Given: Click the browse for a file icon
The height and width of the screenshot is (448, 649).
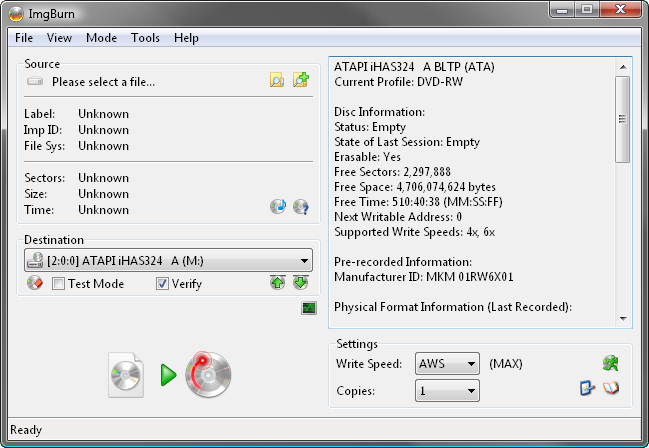Looking at the screenshot, I should tap(277, 79).
